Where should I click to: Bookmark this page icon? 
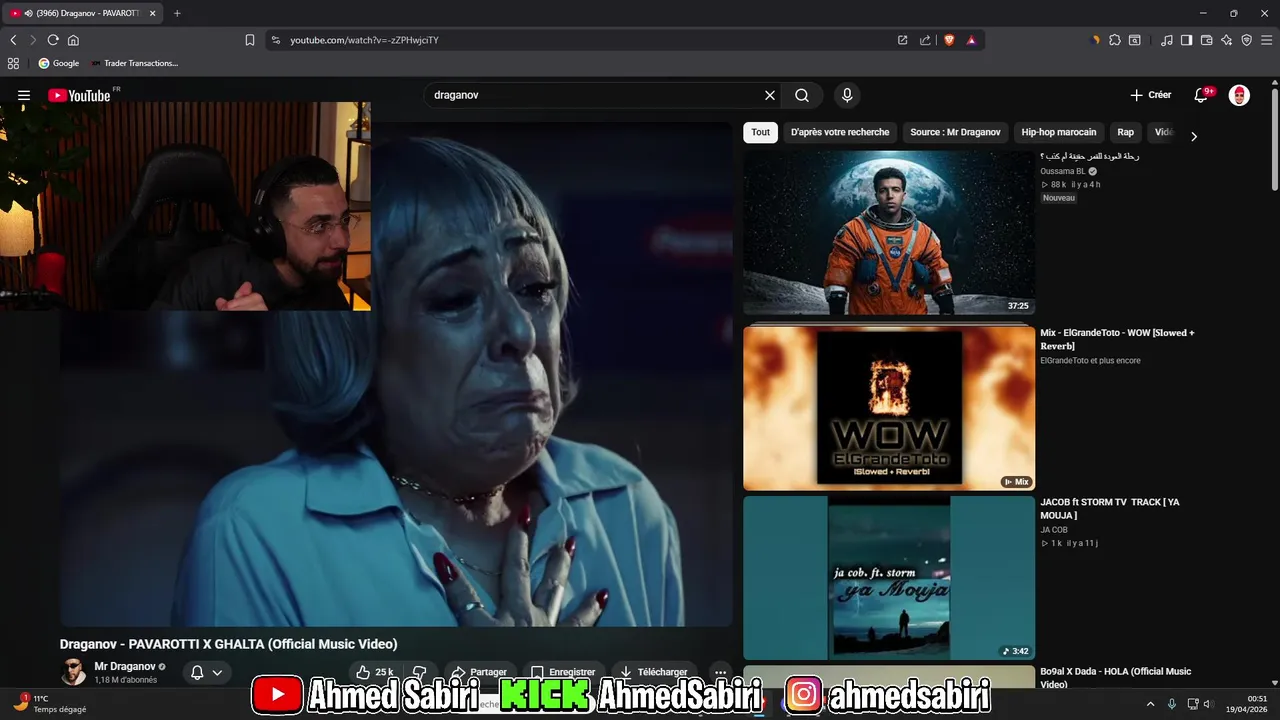(x=250, y=40)
